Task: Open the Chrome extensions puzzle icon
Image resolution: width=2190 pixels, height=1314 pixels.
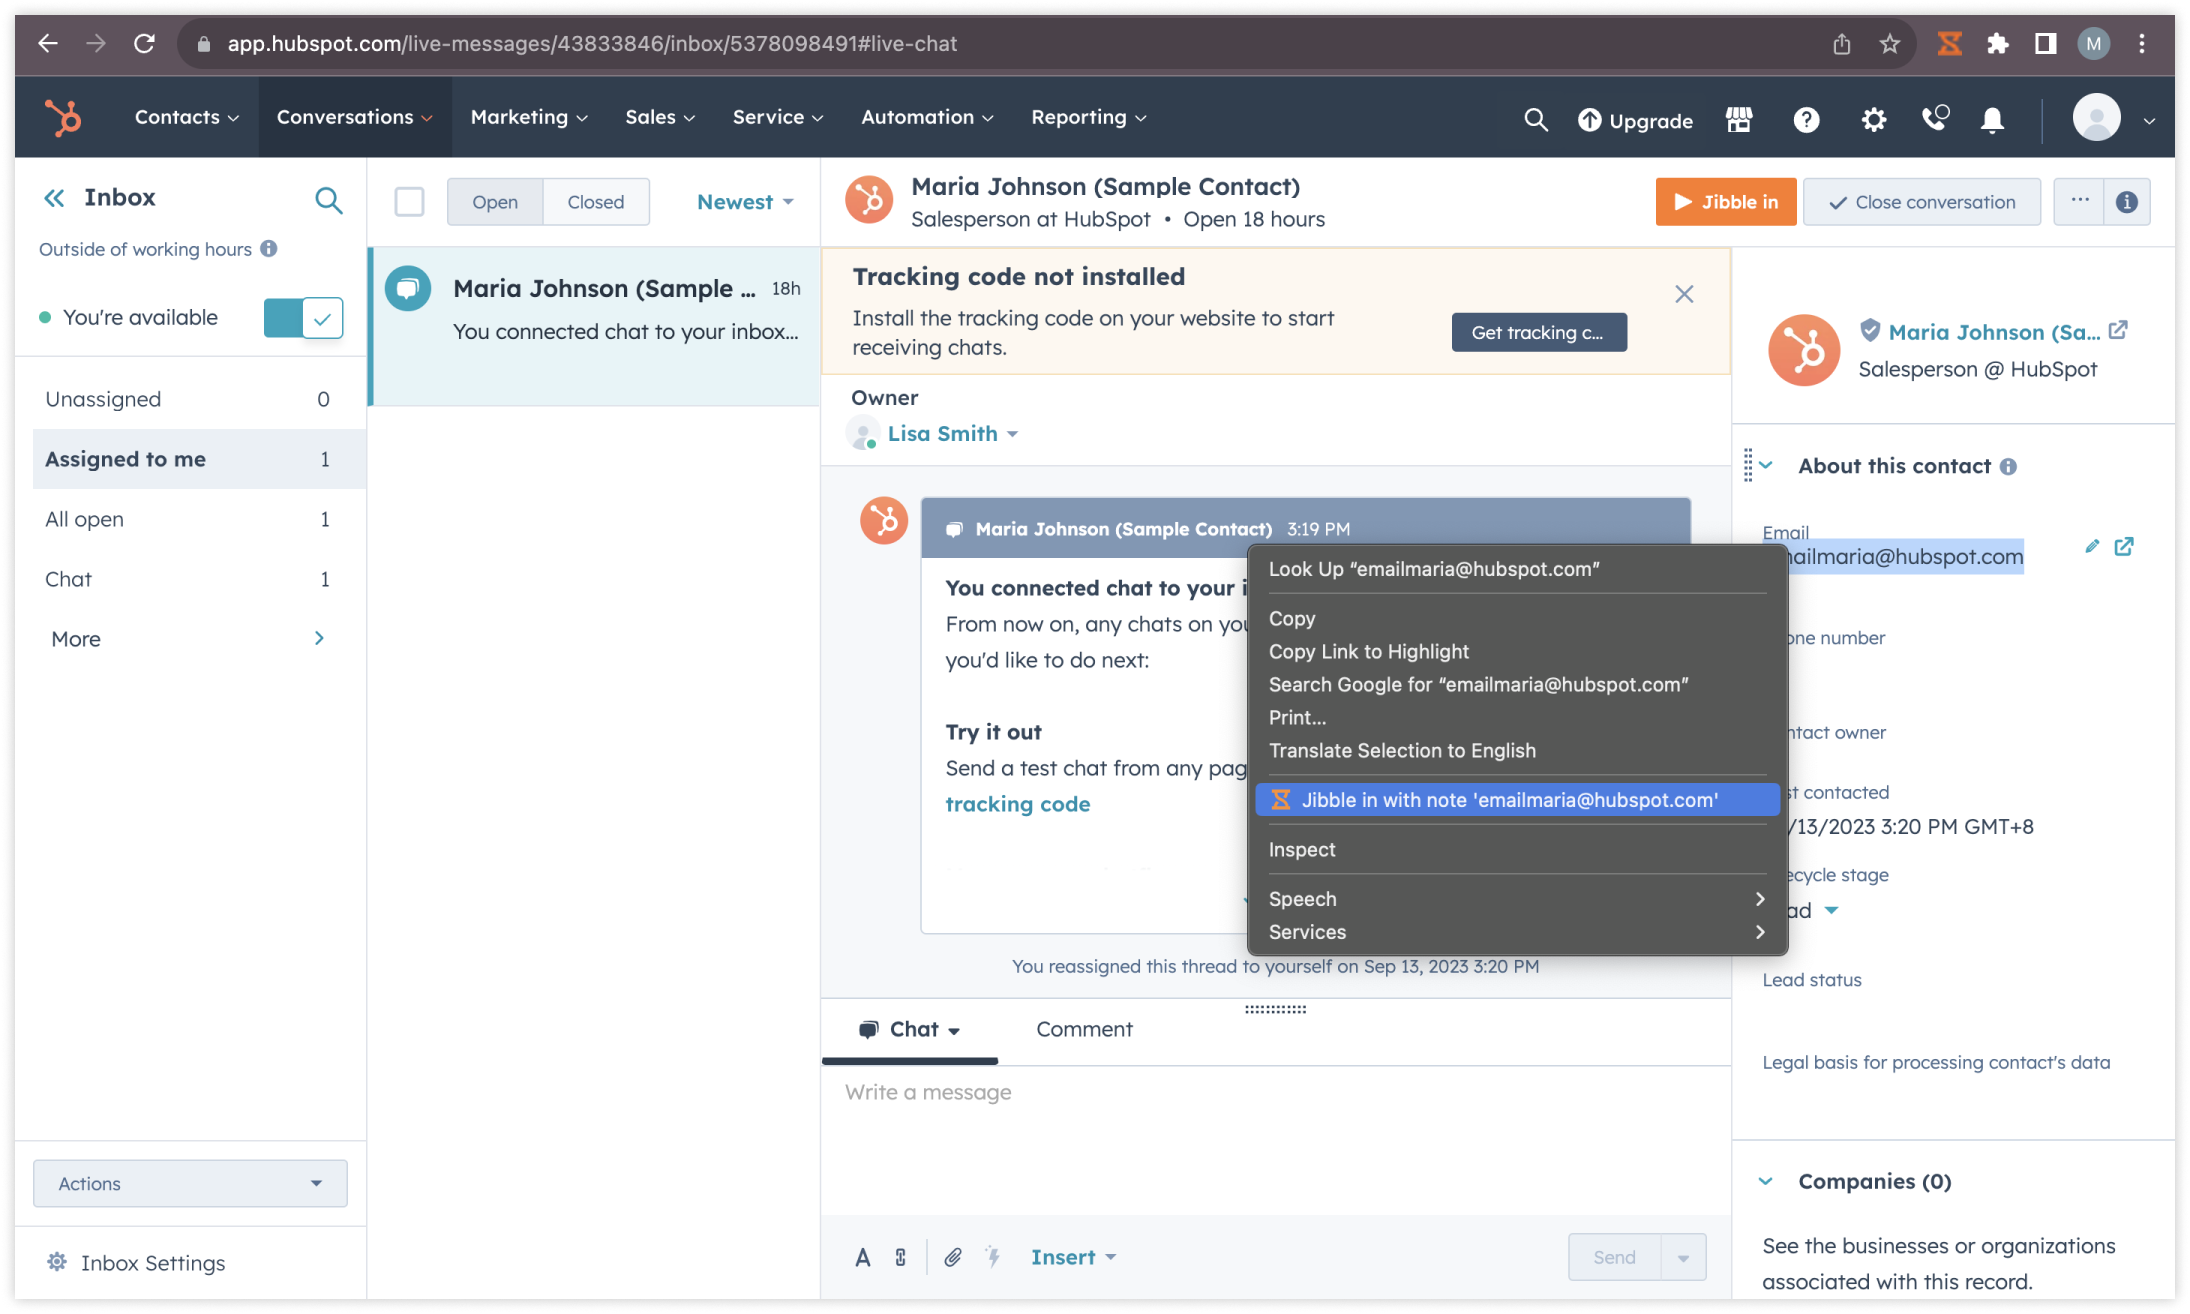Action: [x=1997, y=44]
